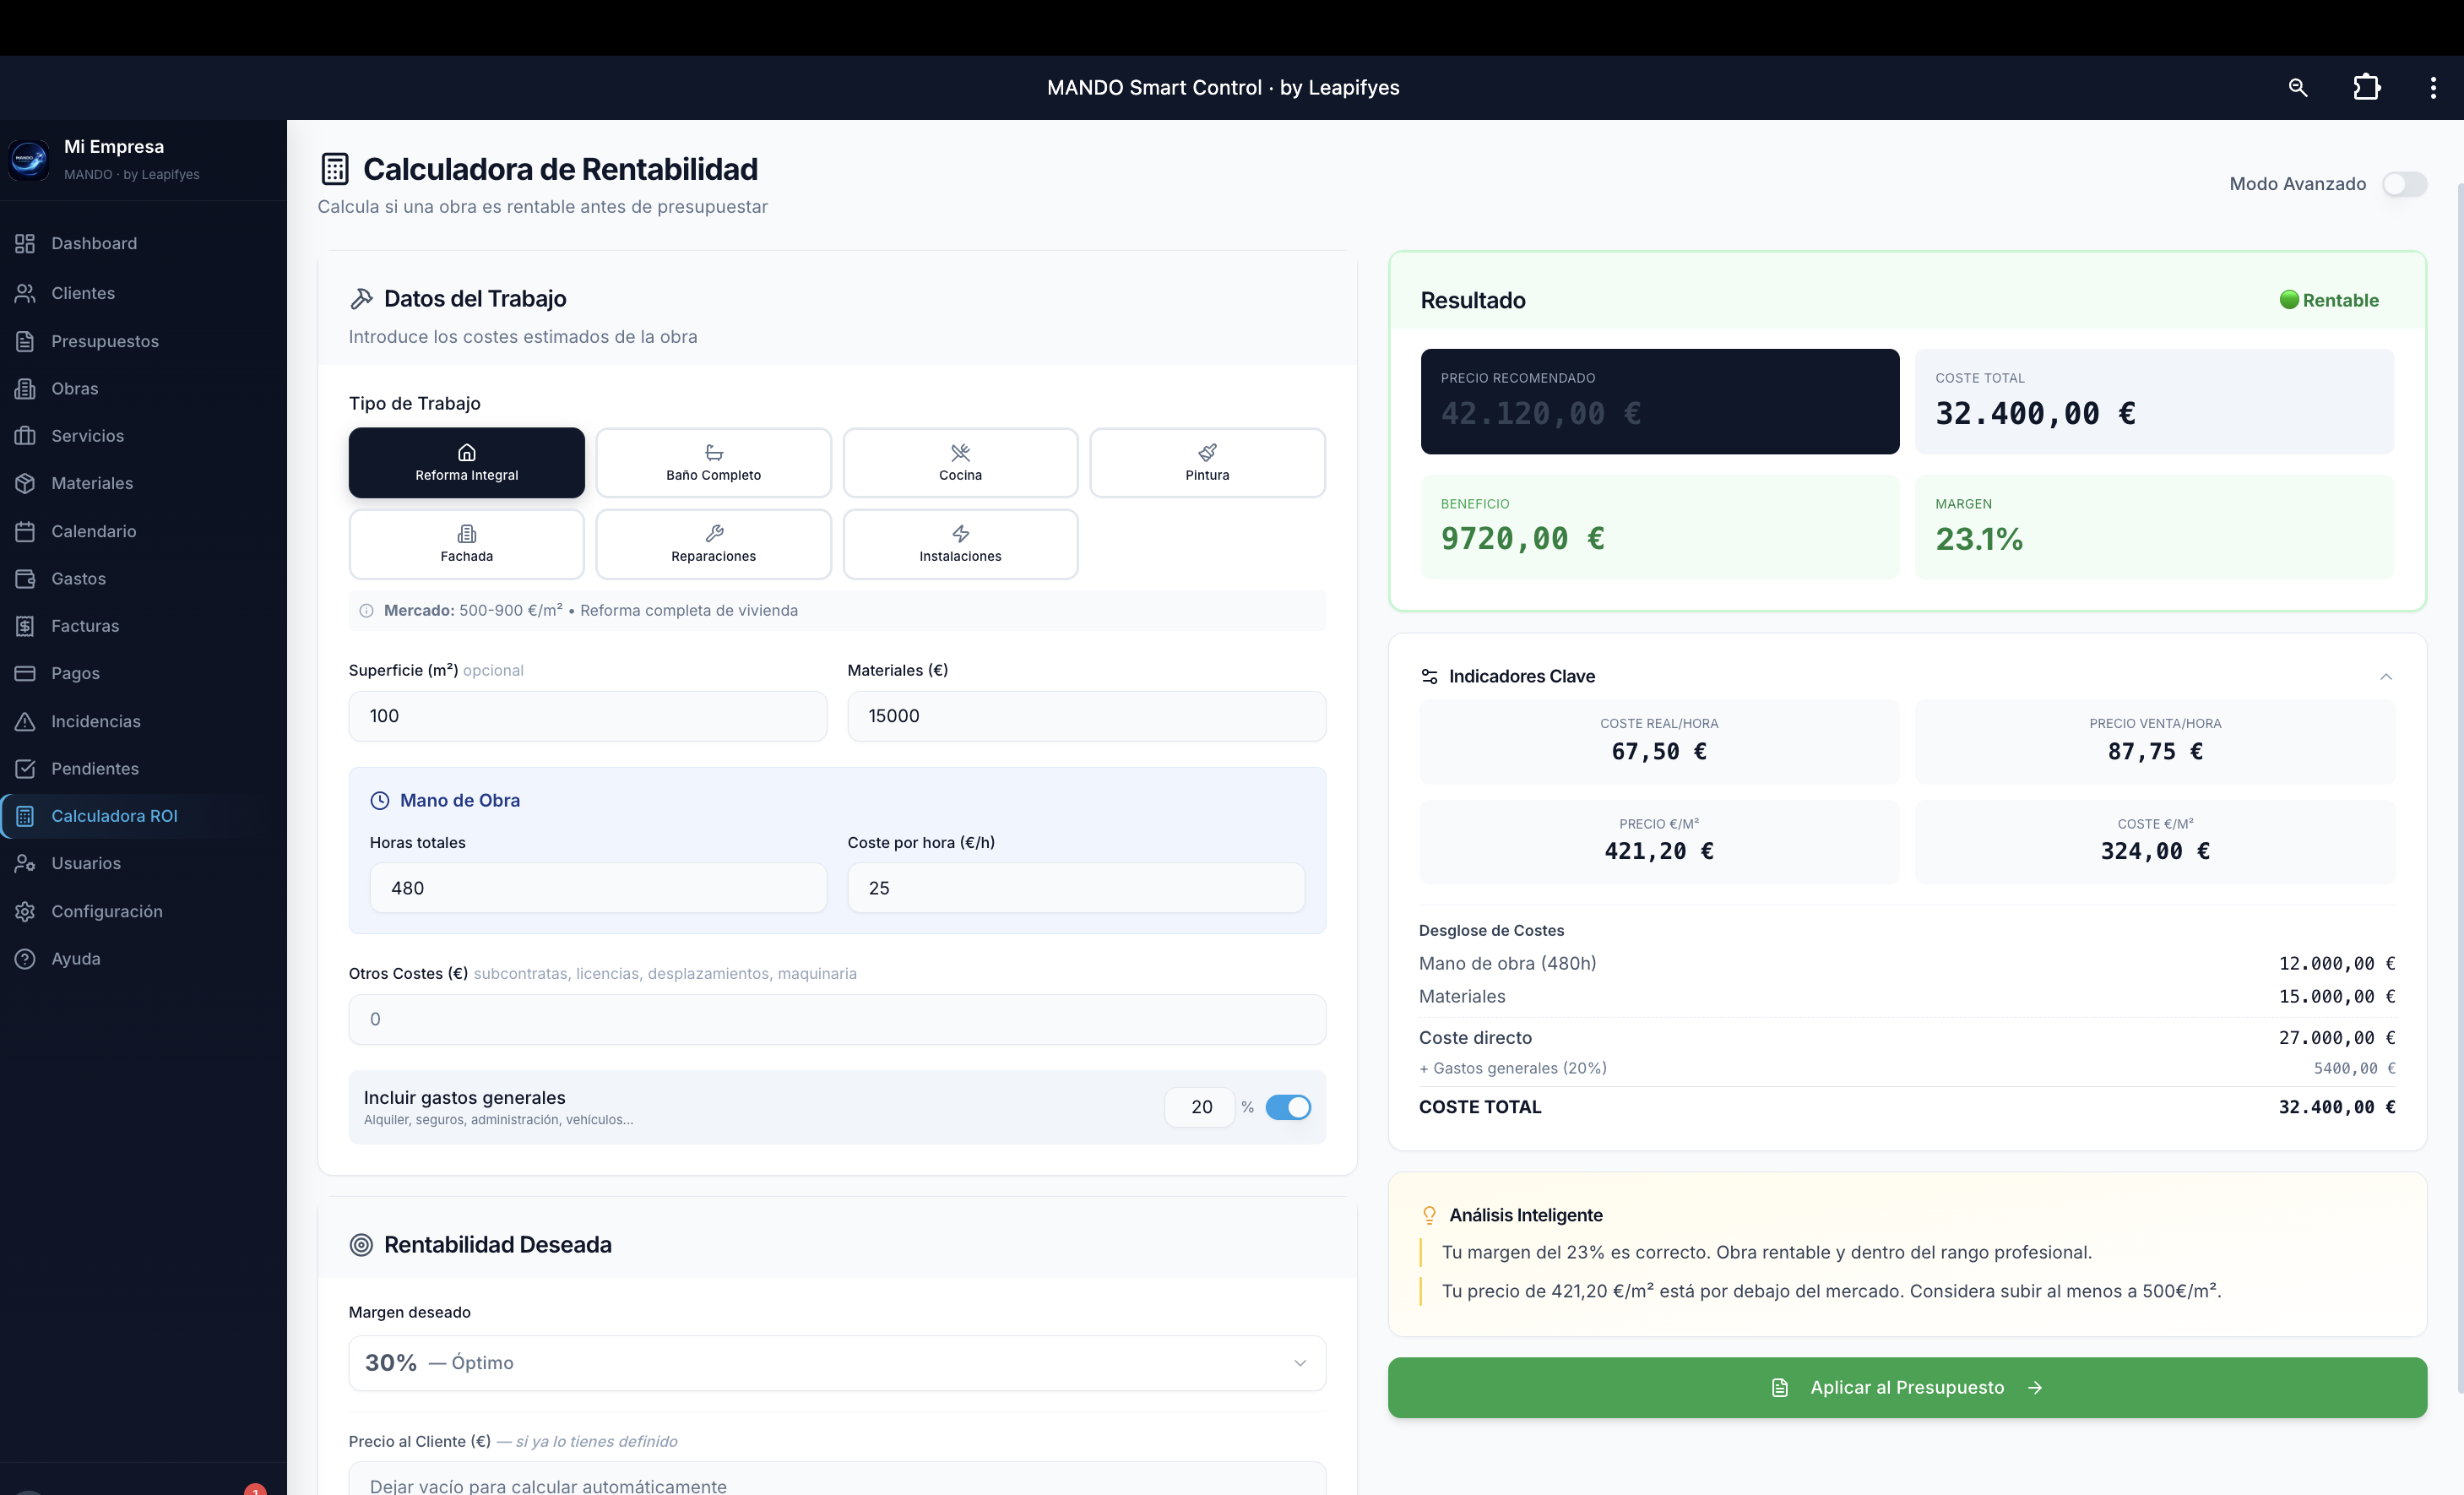This screenshot has width=2464, height=1495.
Task: Select Pintura work type
Action: pos(1207,463)
